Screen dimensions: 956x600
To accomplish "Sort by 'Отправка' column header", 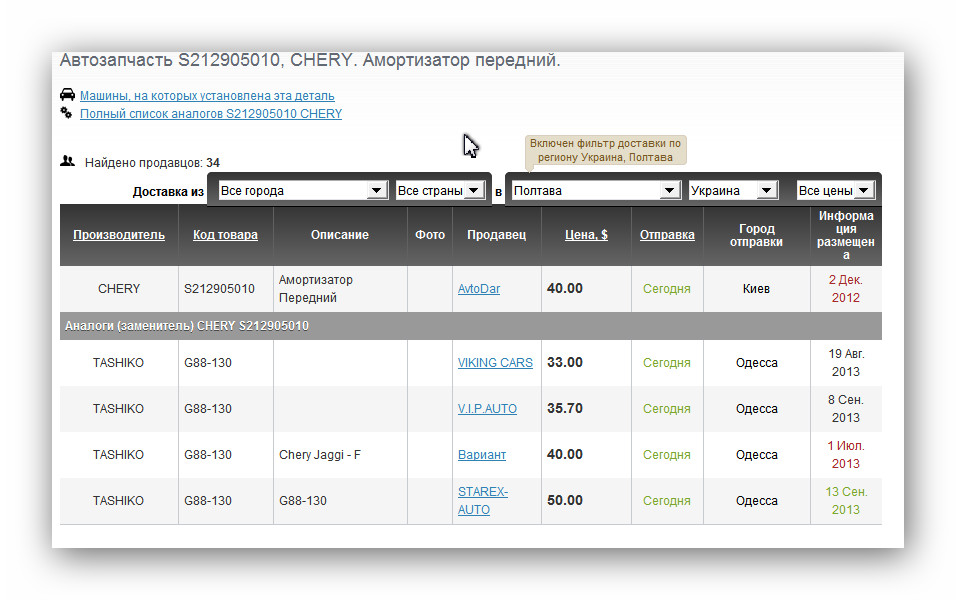I will point(667,235).
